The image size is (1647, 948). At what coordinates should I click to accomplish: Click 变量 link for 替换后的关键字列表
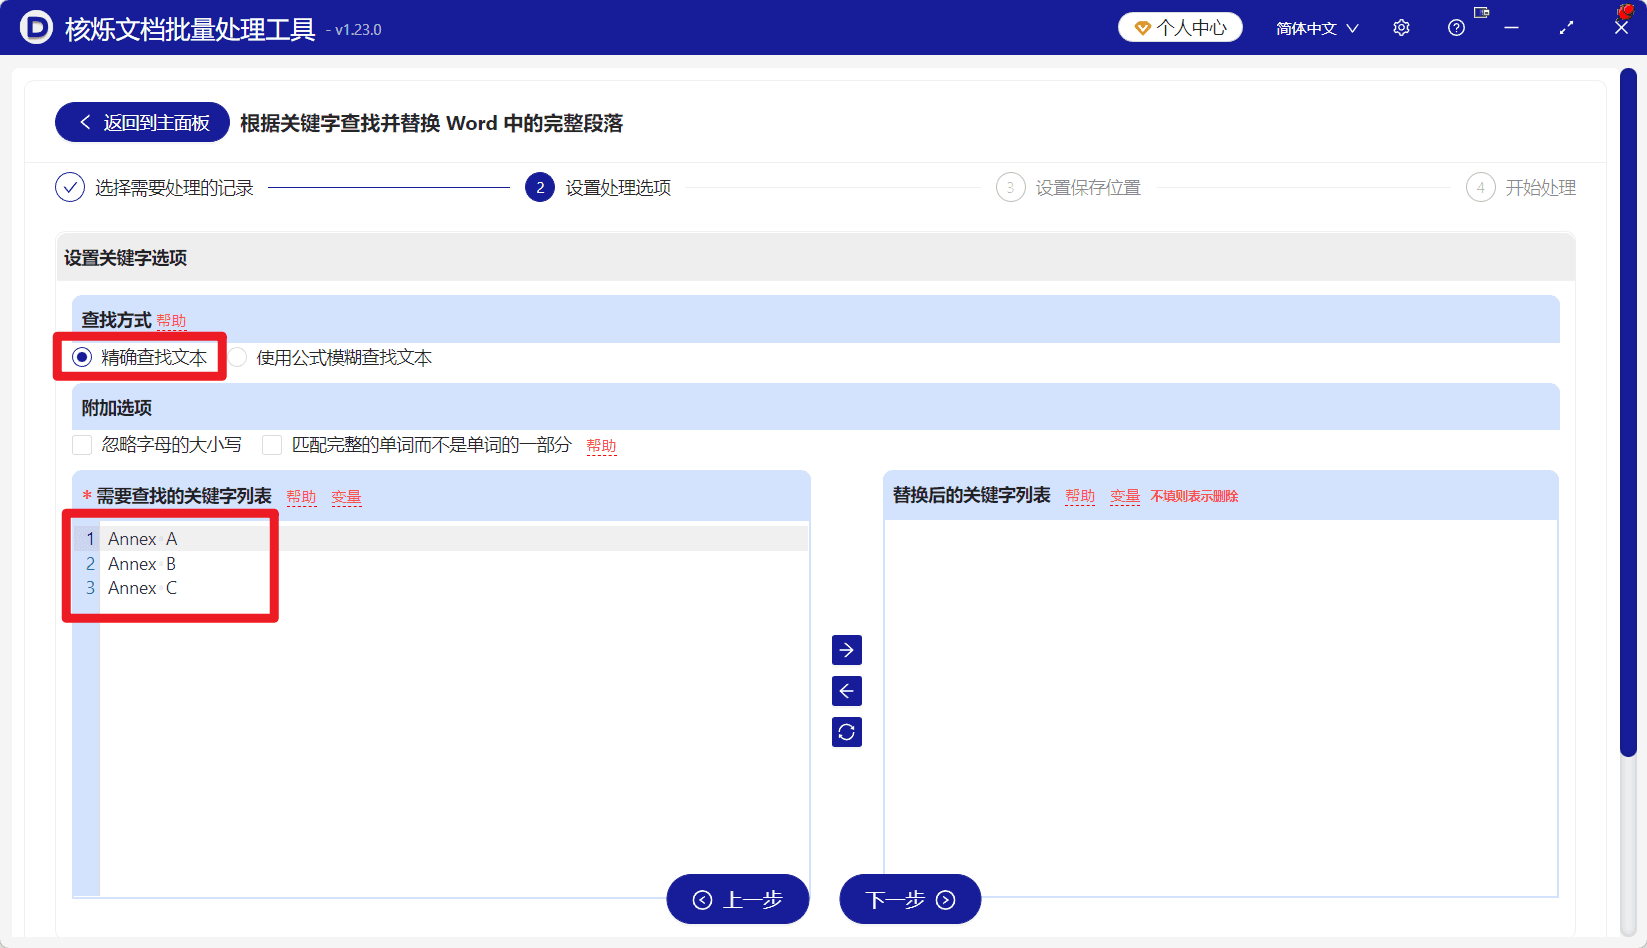1125,496
